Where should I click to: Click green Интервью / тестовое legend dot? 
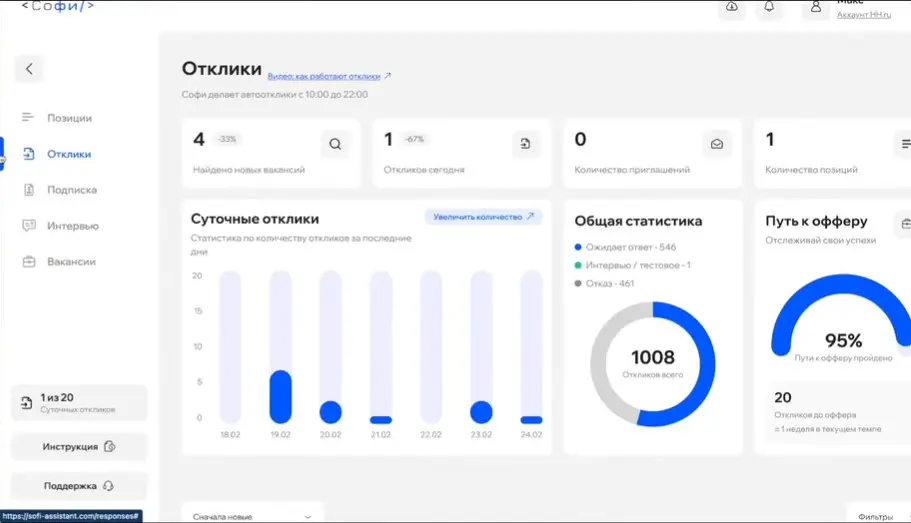[578, 265]
